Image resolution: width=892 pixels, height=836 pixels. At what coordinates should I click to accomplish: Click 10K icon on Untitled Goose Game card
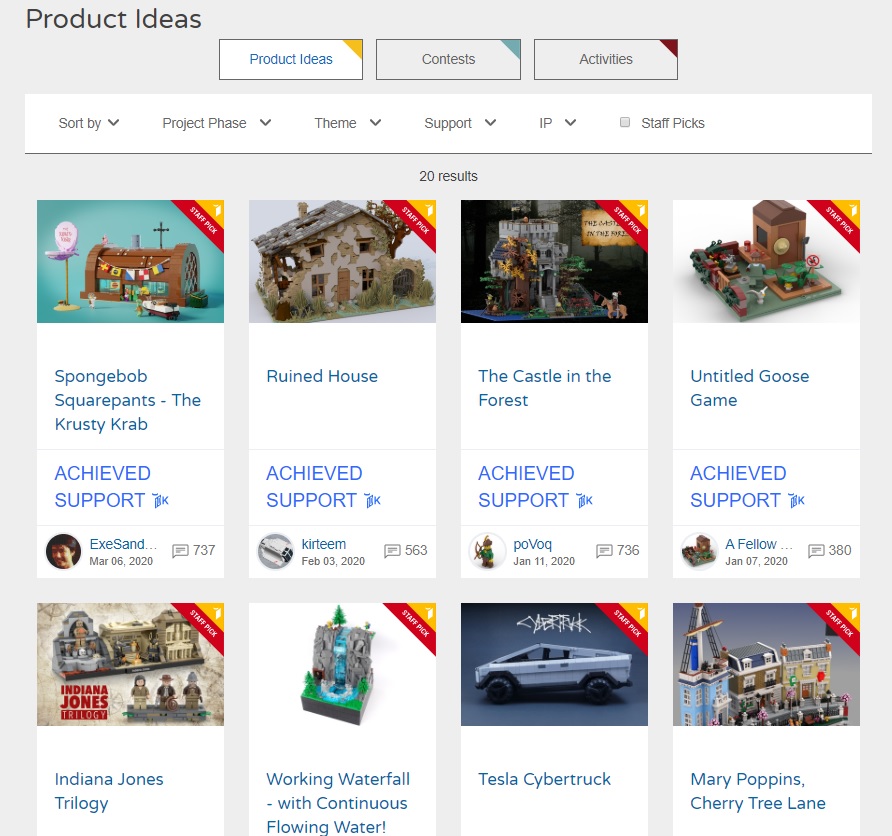(x=796, y=500)
